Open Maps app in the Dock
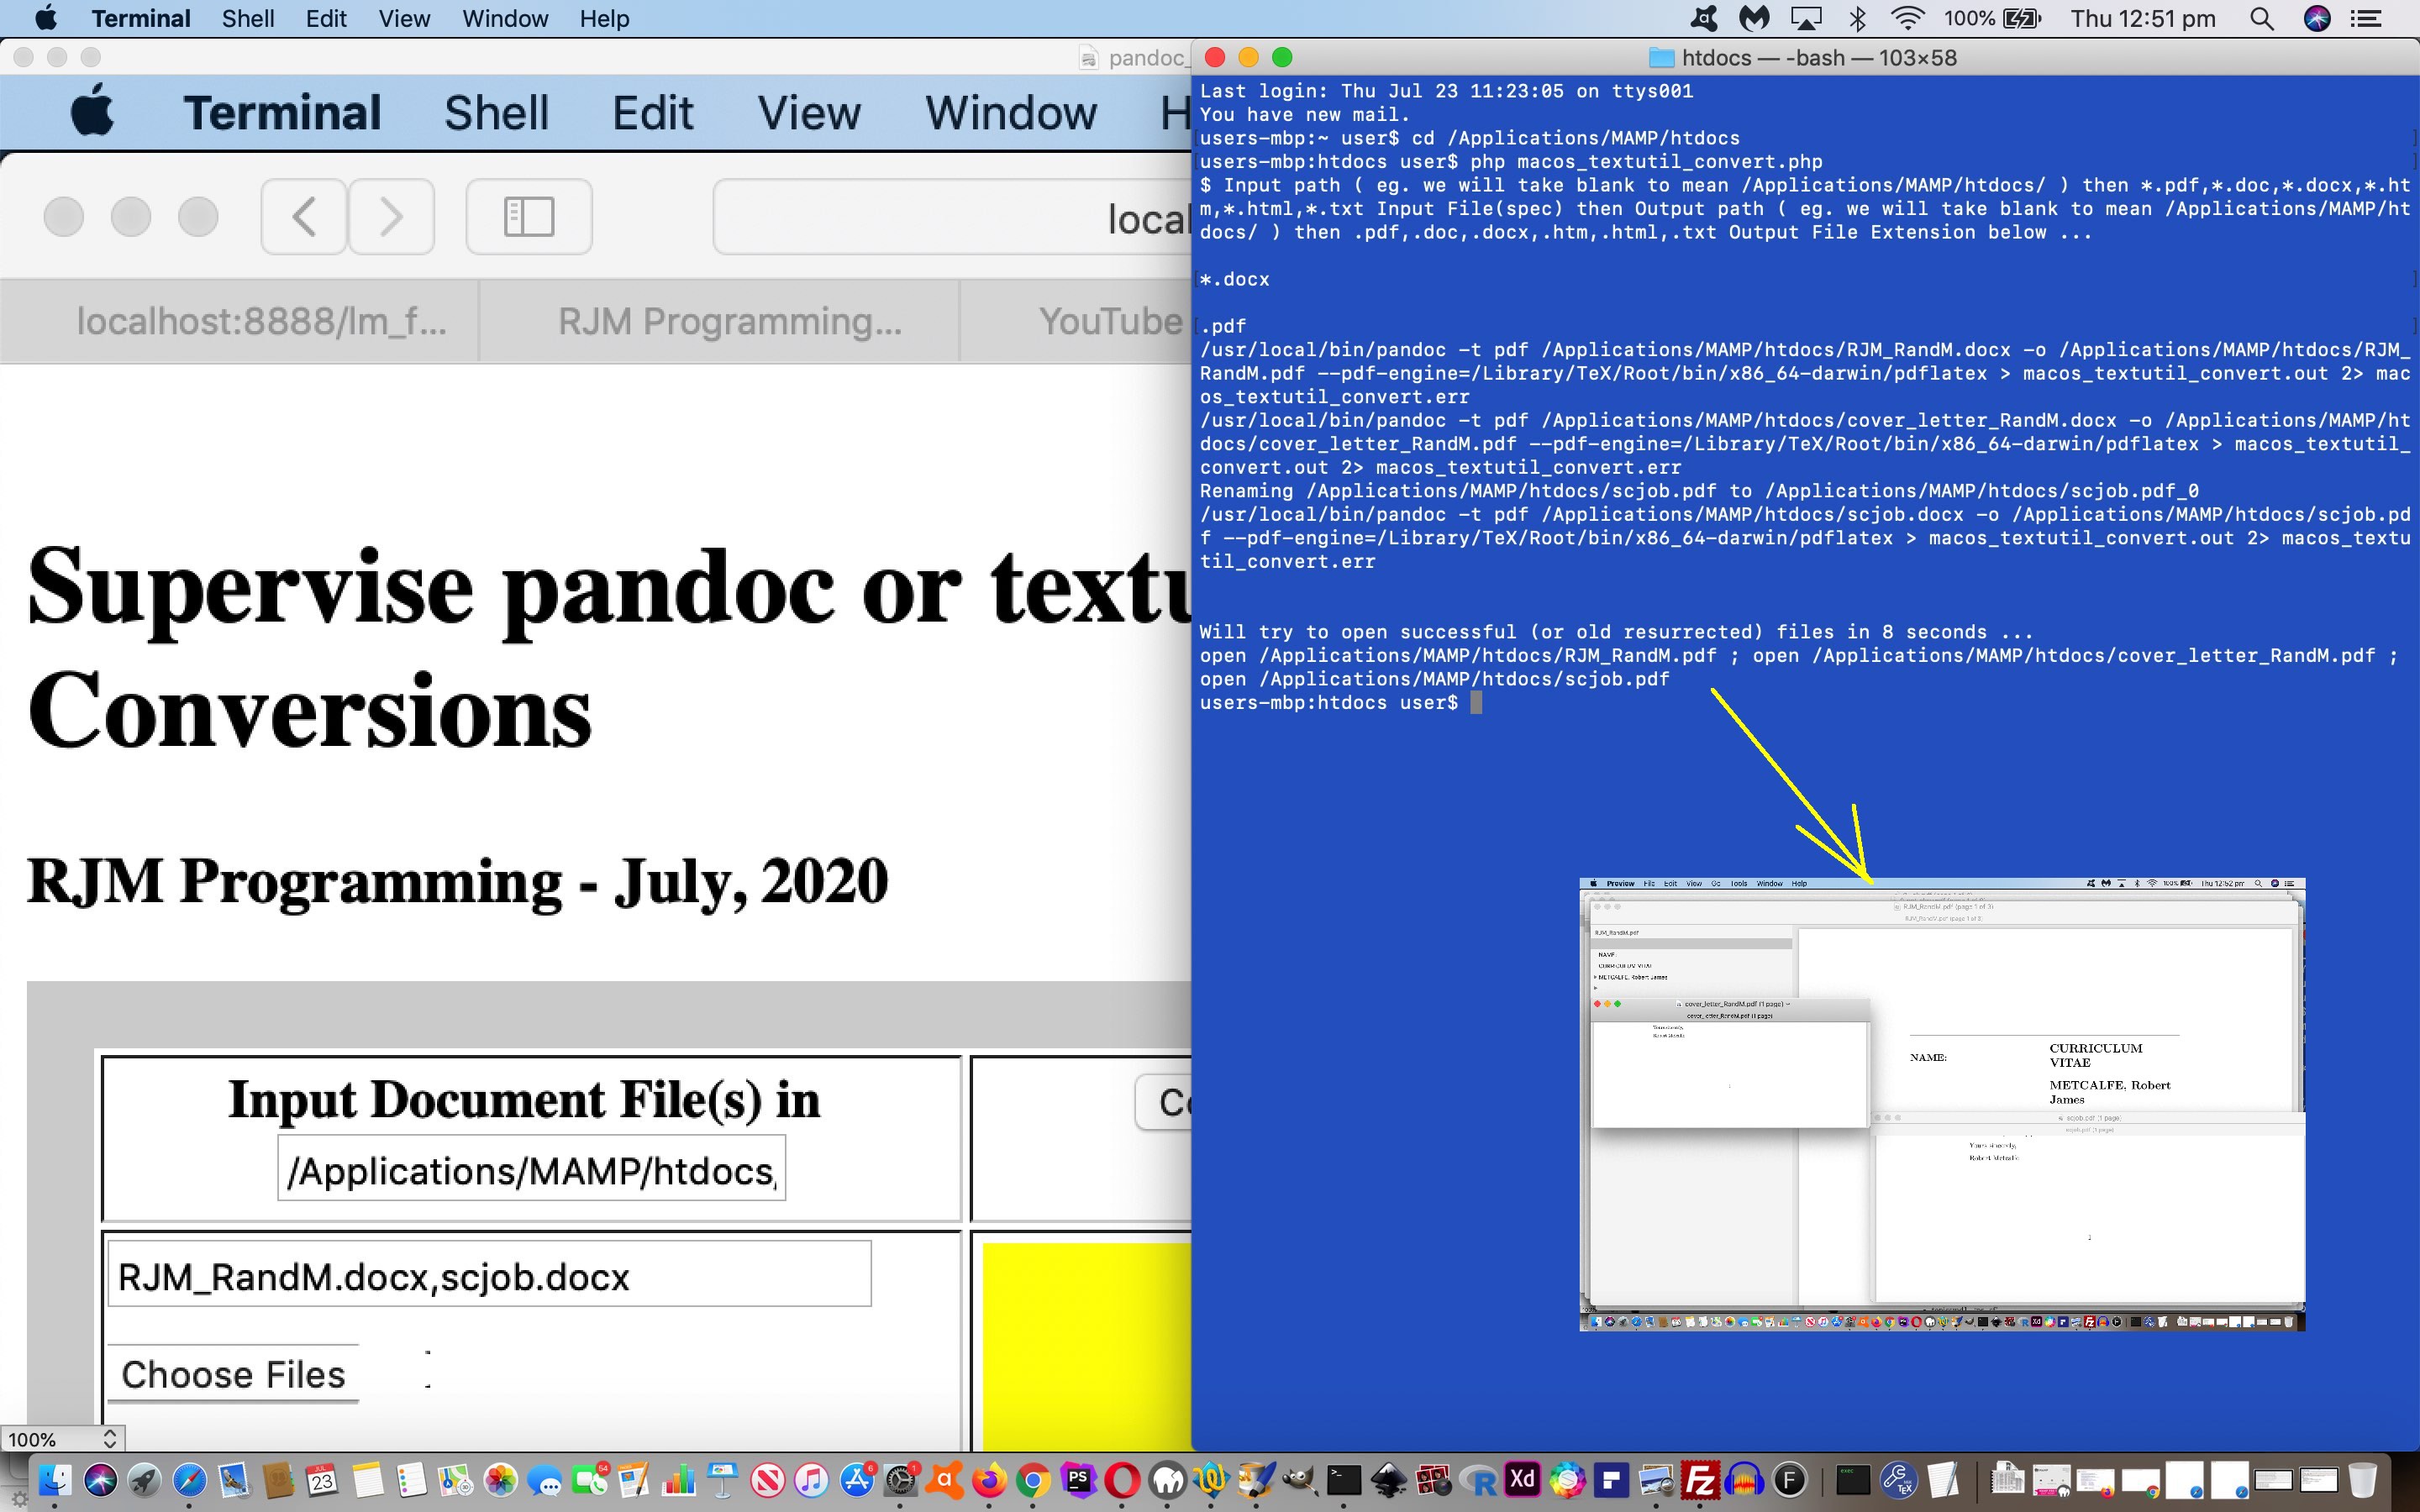Screen dimensions: 2420x1512 click(x=455, y=1480)
